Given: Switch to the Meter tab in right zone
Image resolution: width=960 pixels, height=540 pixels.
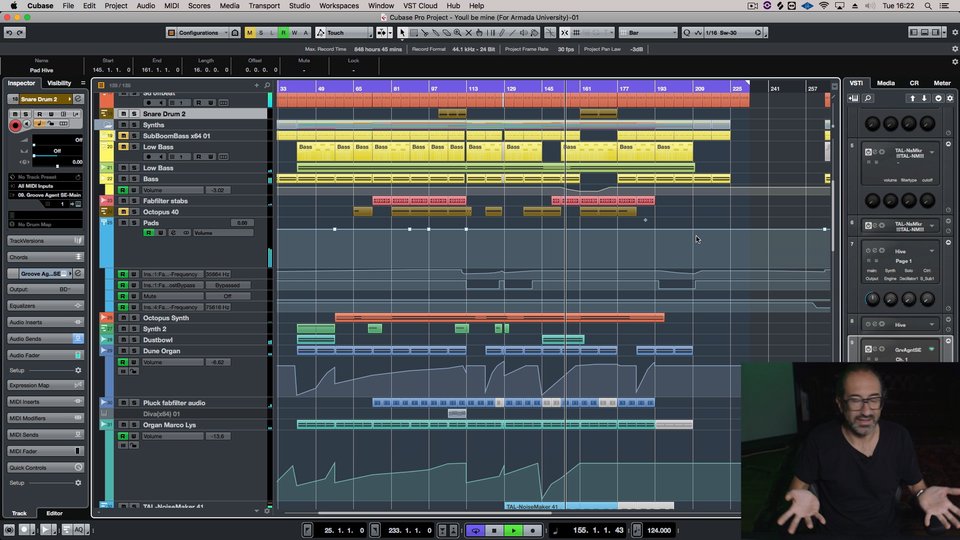Looking at the screenshot, I should pyautogui.click(x=942, y=83).
